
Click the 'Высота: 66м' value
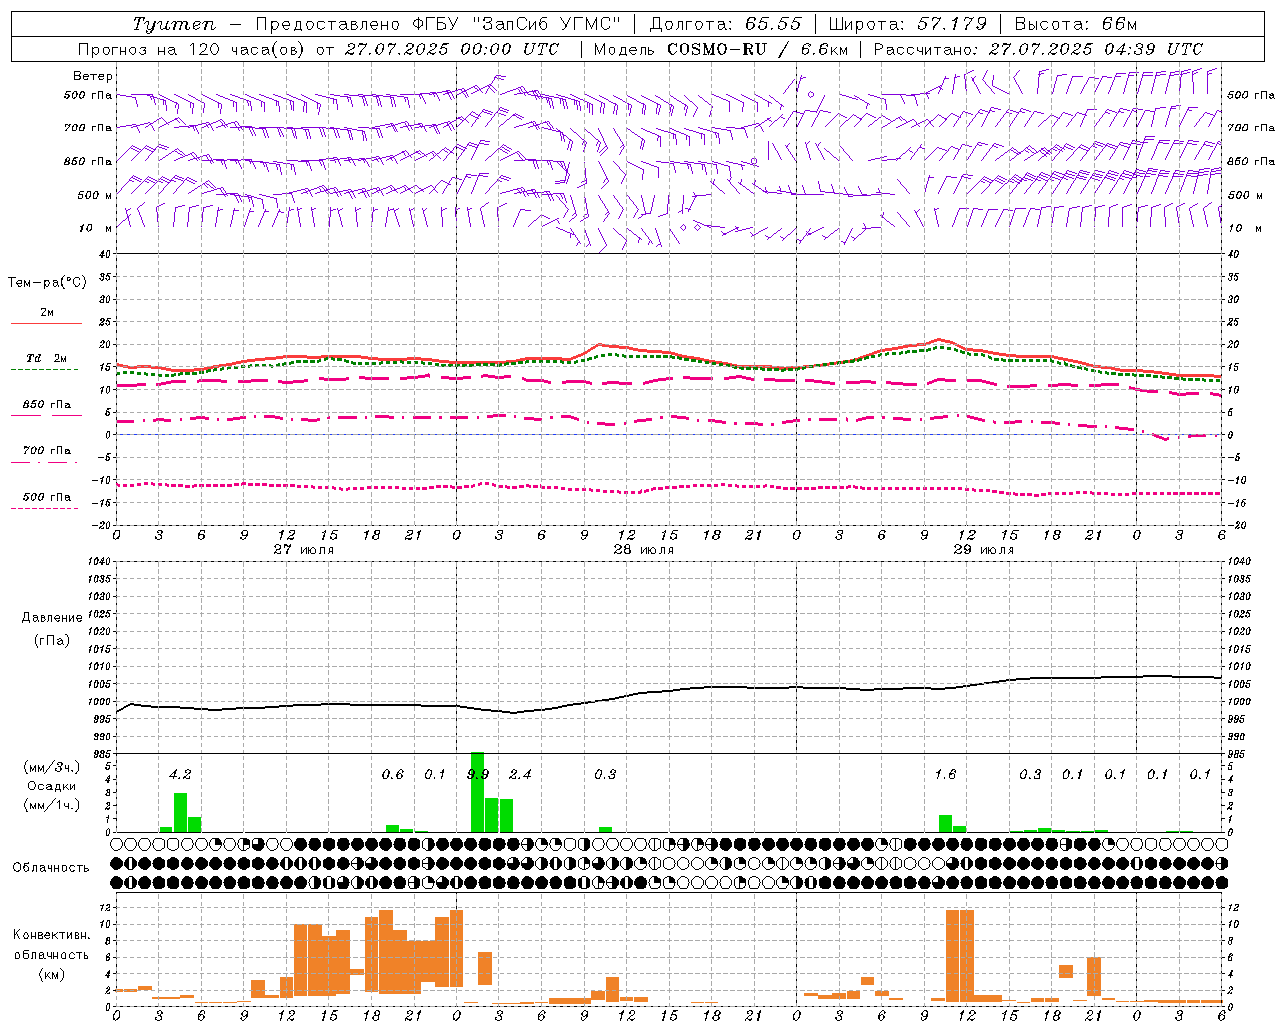point(1076,24)
